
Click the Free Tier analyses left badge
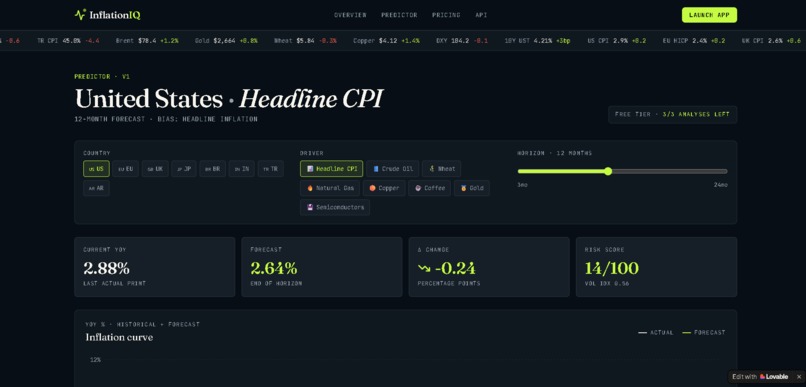click(672, 115)
